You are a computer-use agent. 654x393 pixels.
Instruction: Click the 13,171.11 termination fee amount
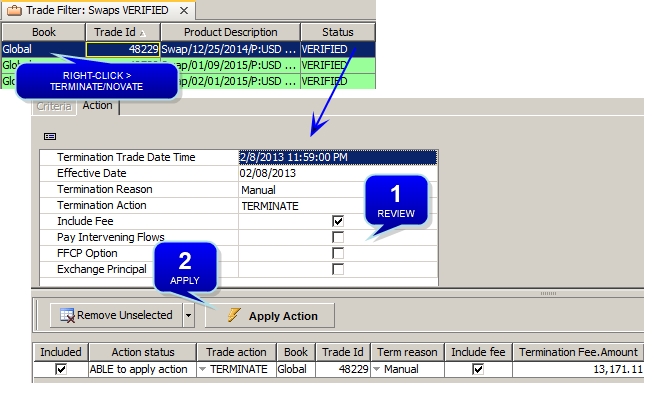(578, 369)
